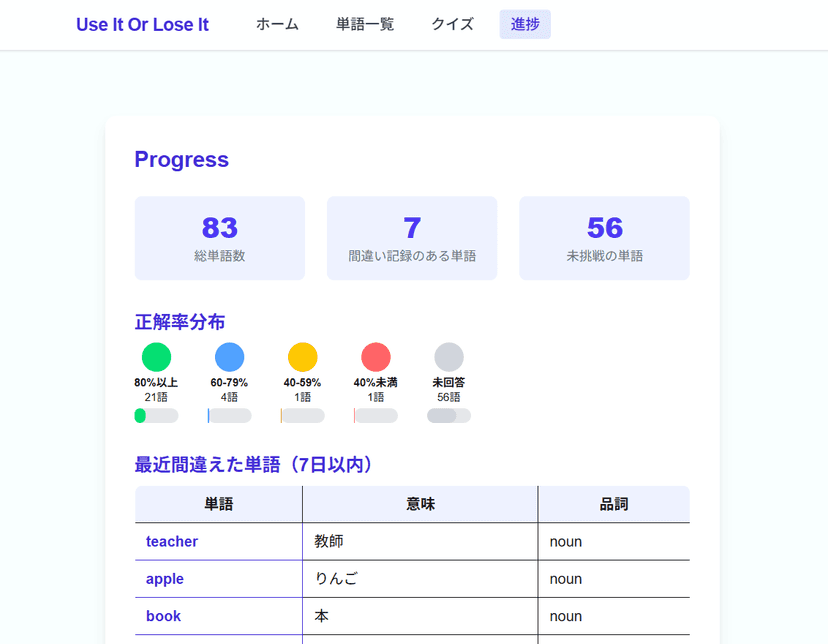Open the teacher word link
Screen dimensions: 828x644
pos(172,541)
